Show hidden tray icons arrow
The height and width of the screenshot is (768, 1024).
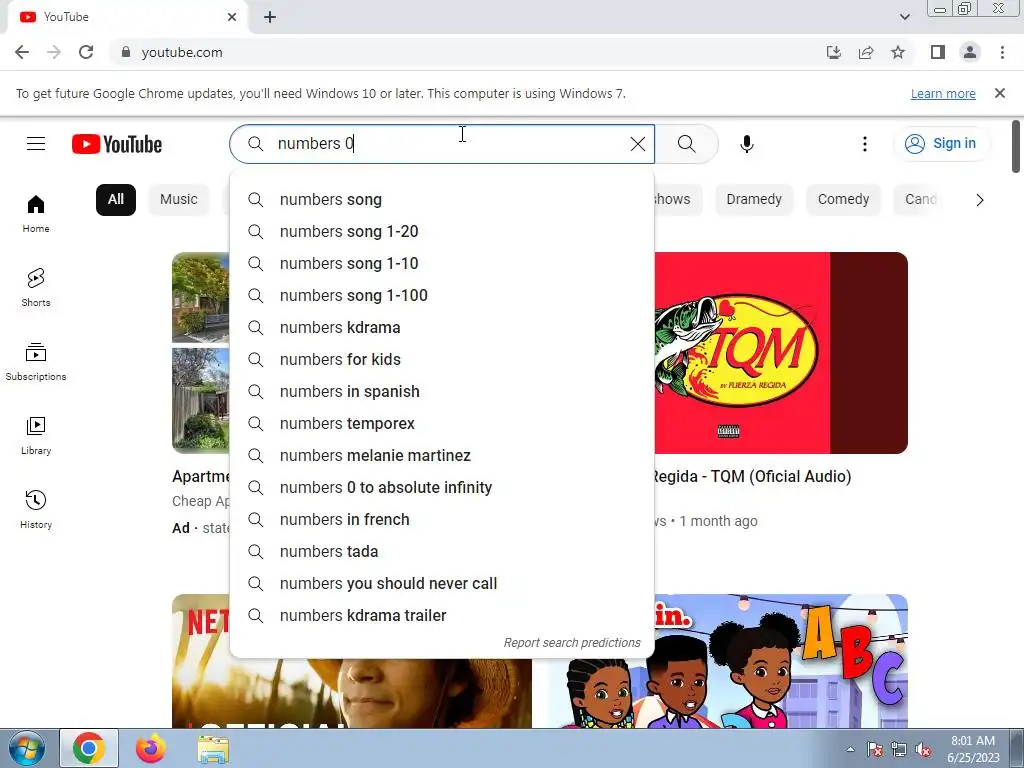[x=850, y=749]
